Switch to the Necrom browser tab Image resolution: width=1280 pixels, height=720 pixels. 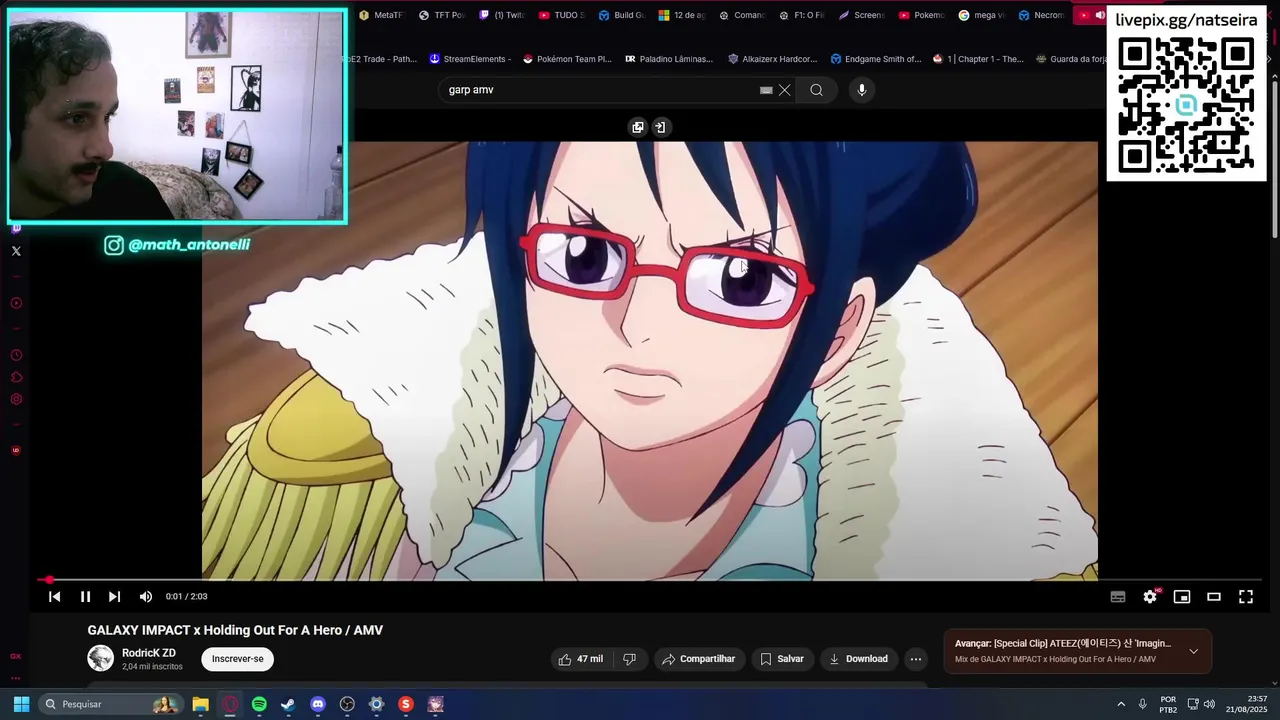pos(1041,15)
